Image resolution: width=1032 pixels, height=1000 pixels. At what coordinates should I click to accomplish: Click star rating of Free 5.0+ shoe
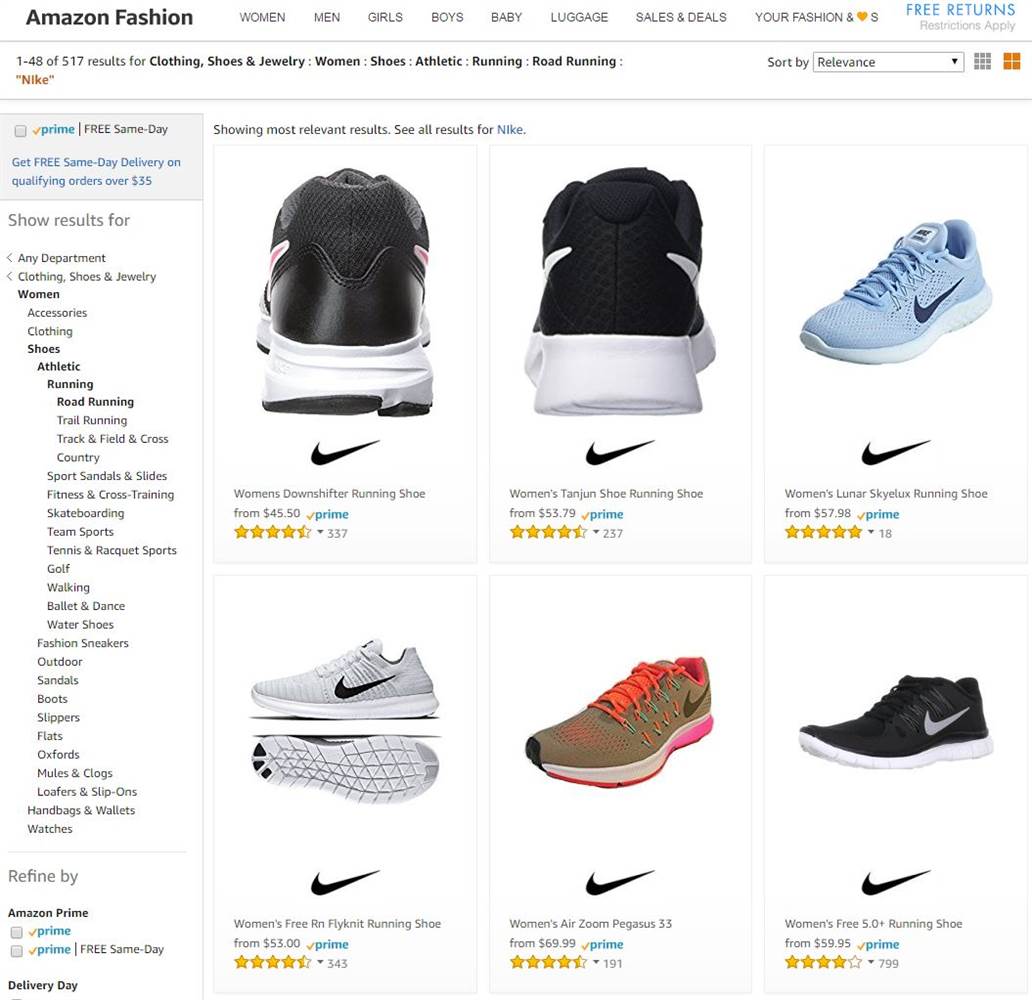pos(823,963)
